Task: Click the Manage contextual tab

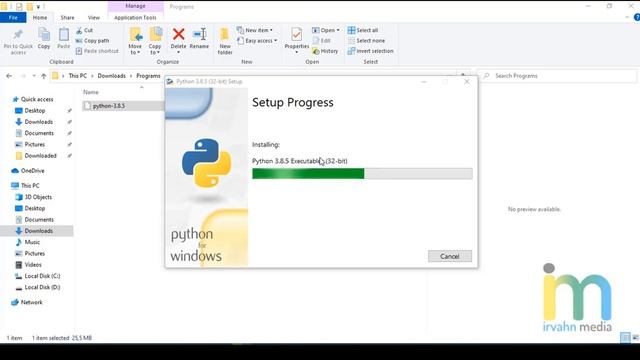Action: (136, 6)
